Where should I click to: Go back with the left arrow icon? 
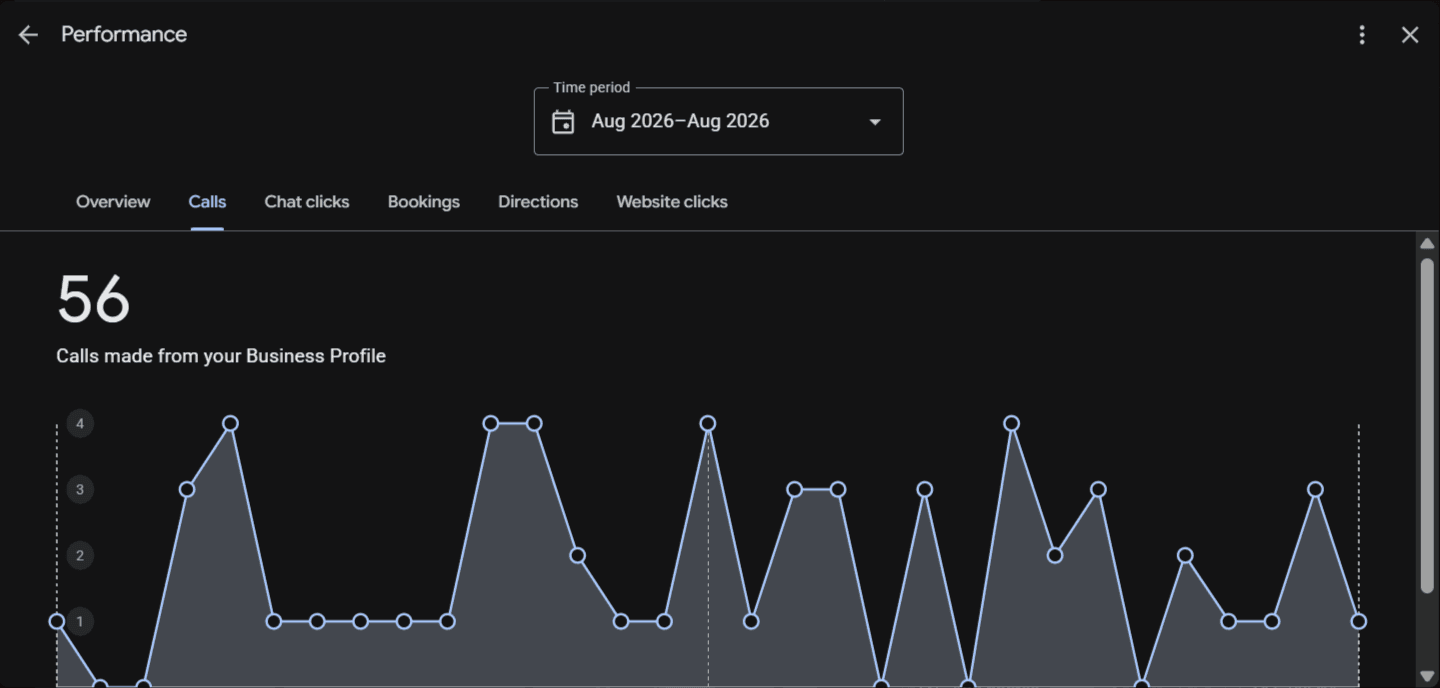pyautogui.click(x=28, y=35)
